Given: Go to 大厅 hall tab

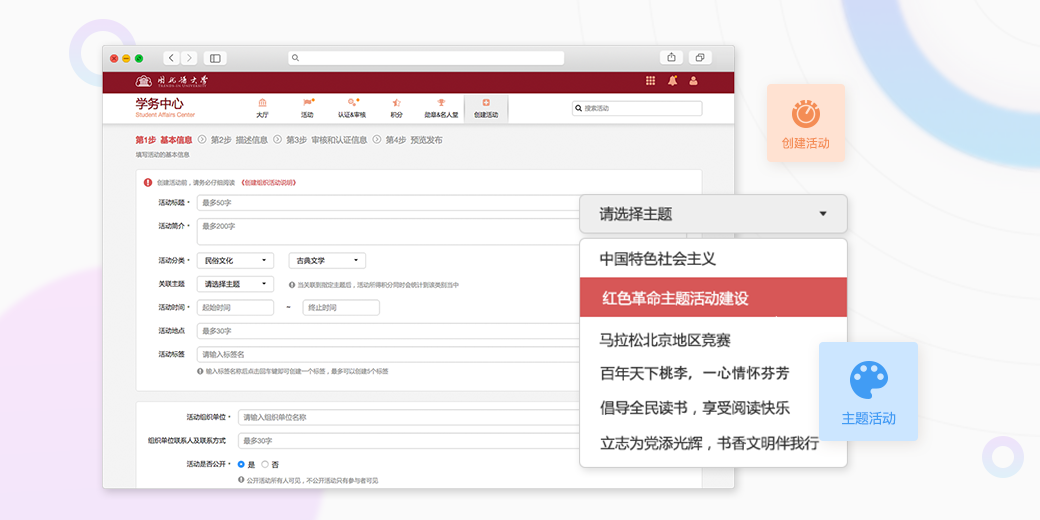Looking at the screenshot, I should 263,108.
